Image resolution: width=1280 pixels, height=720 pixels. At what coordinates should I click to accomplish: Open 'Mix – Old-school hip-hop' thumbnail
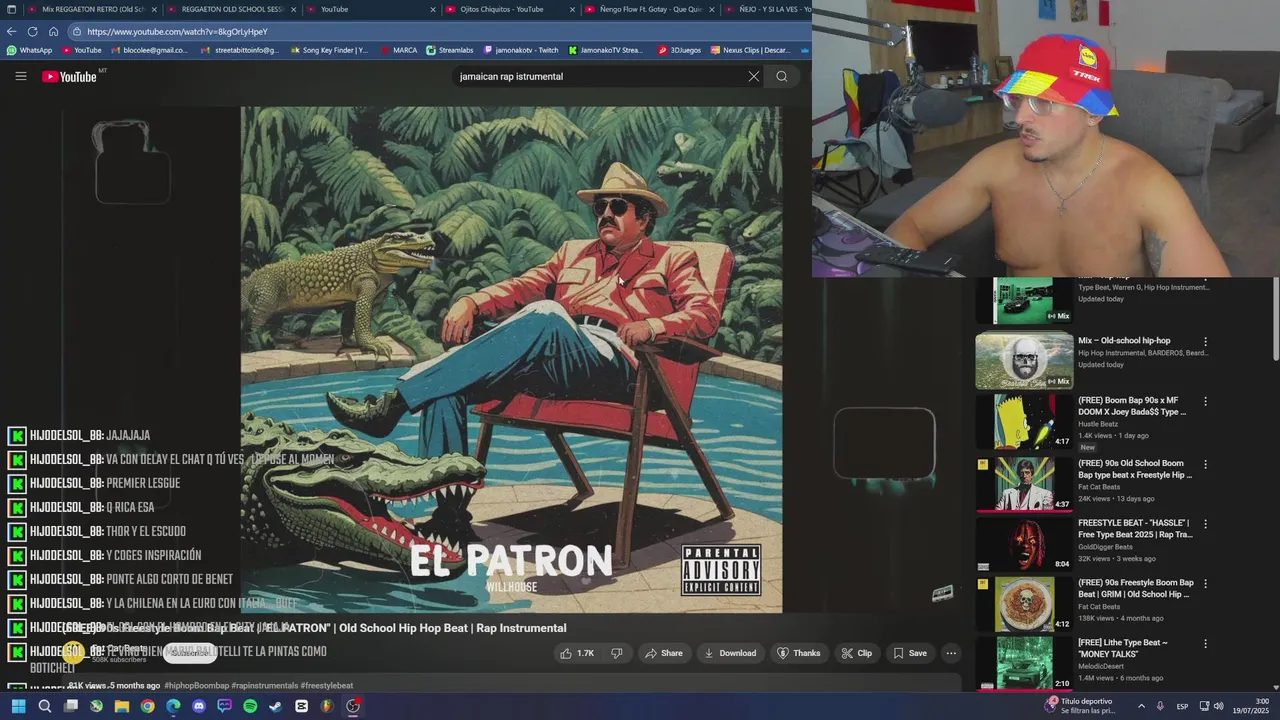(1024, 361)
